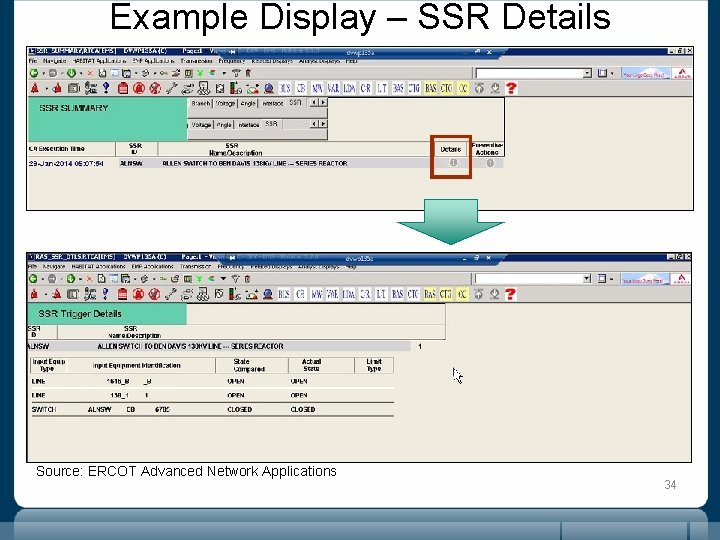720x540 pixels.
Task: Open combo box dropdown arrow in Trigger Details toolbar
Action: pyautogui.click(x=586, y=279)
